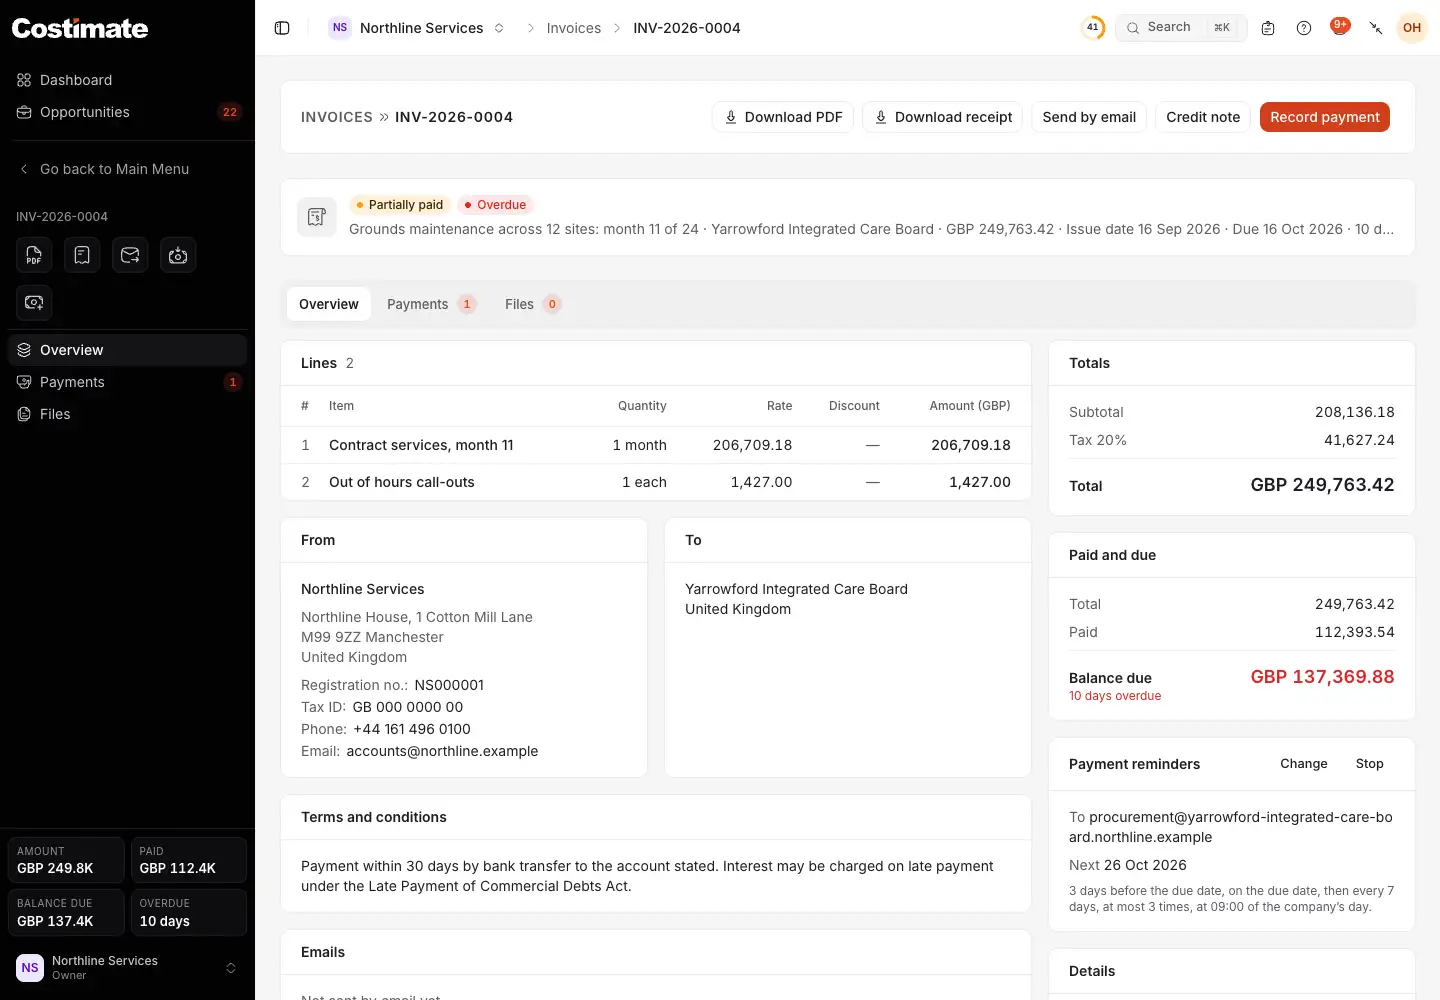Click the banknote plus sidebar icon
Viewport: 1440px width, 1000px height.
tap(34, 302)
